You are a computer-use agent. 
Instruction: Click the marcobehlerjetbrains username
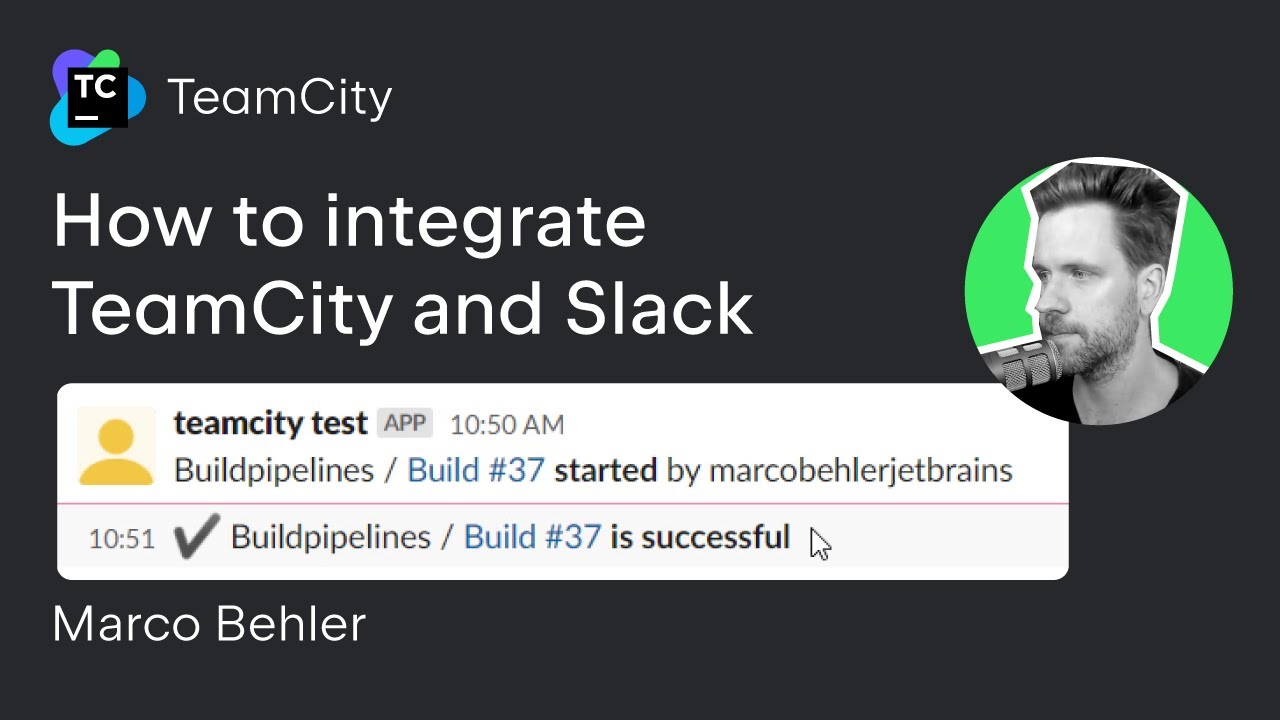(x=860, y=470)
